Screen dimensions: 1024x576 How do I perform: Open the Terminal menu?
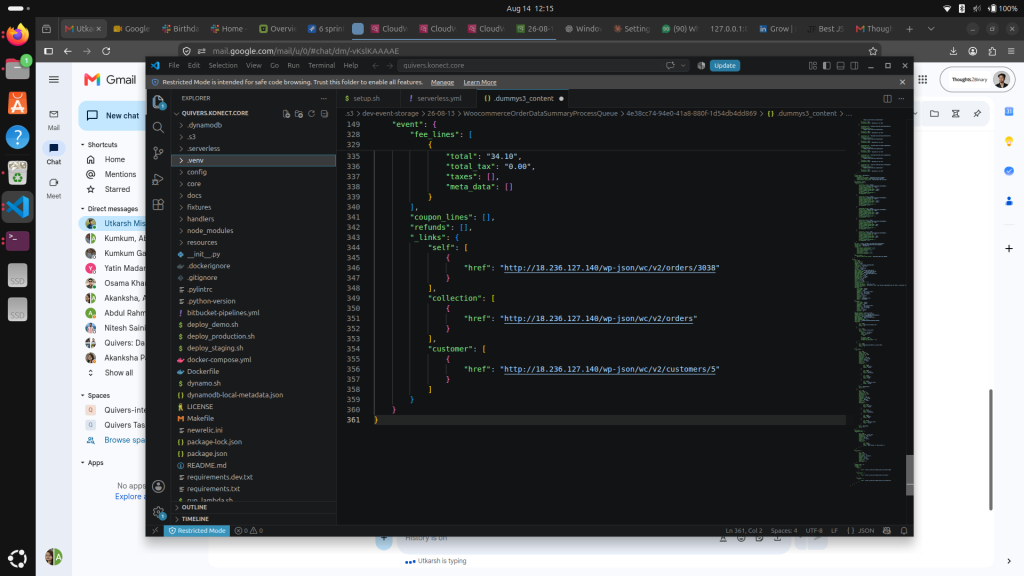(x=321, y=66)
